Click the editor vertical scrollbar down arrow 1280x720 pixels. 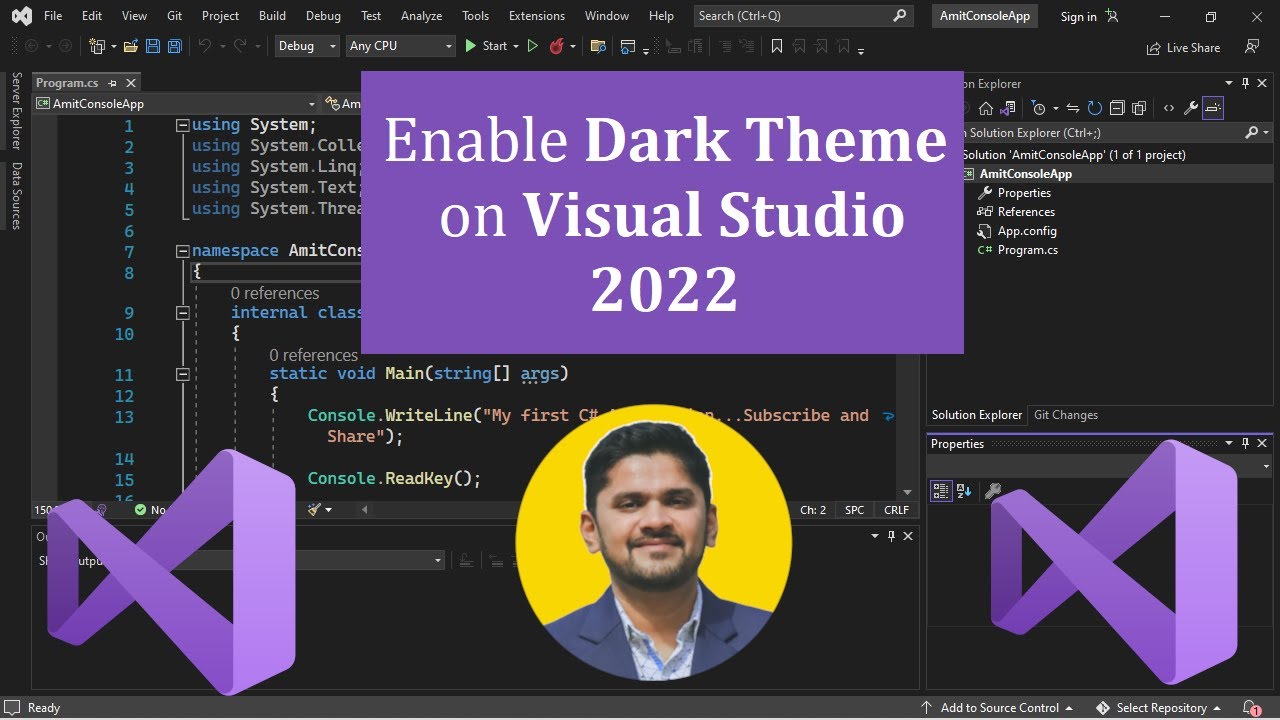tap(908, 492)
